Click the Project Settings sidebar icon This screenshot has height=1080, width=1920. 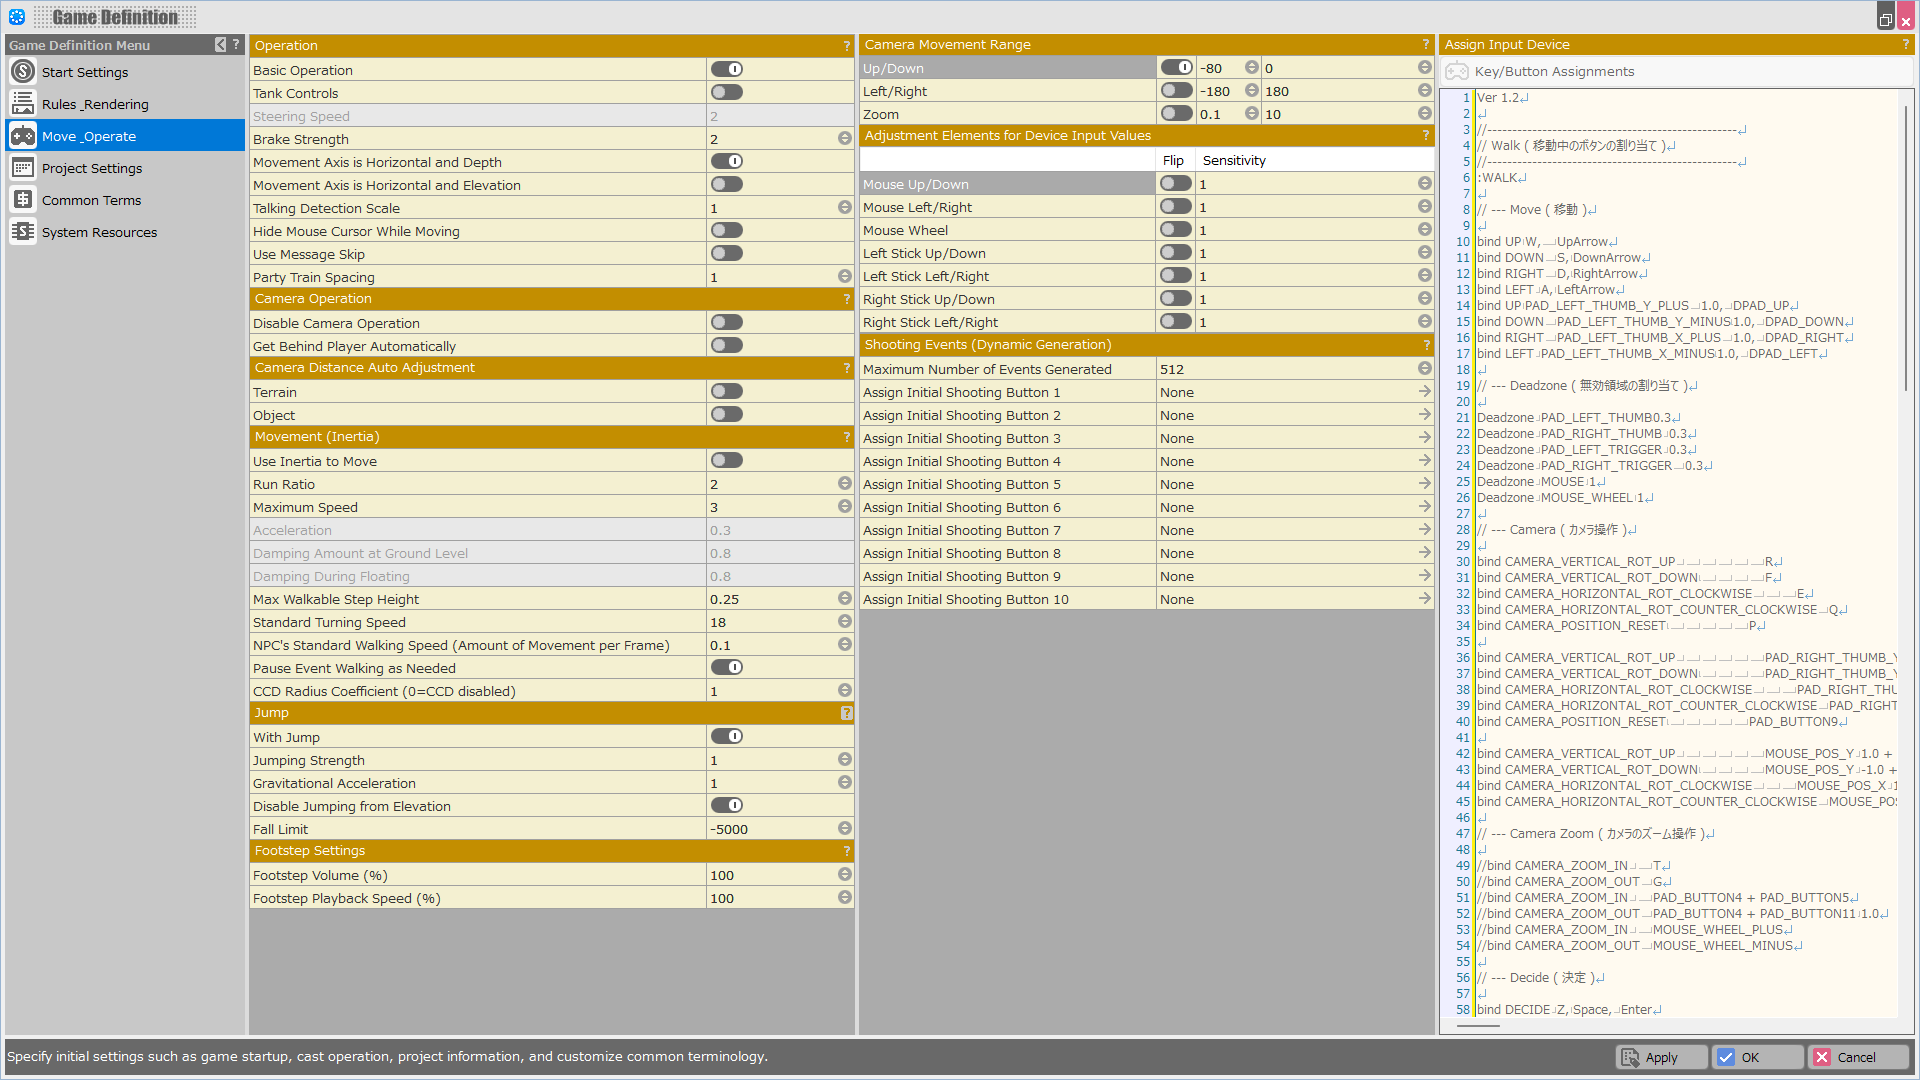(23, 168)
